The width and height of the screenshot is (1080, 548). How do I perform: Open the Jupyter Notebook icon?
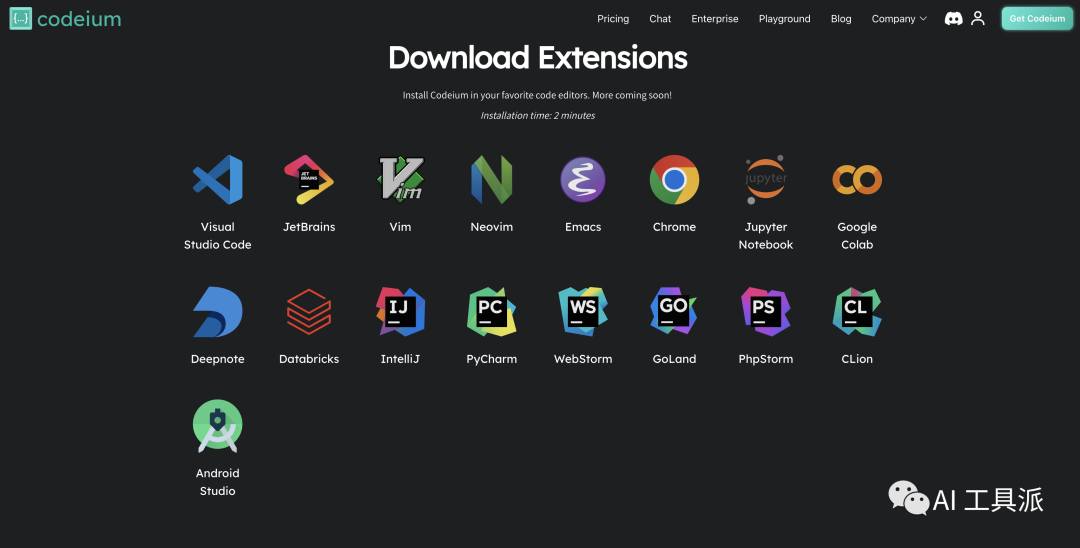tap(765, 180)
